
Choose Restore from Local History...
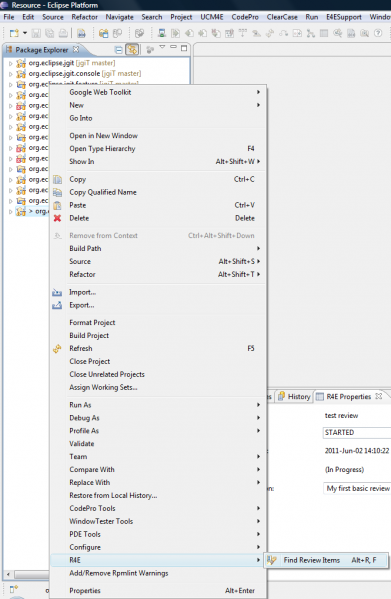[158, 496]
